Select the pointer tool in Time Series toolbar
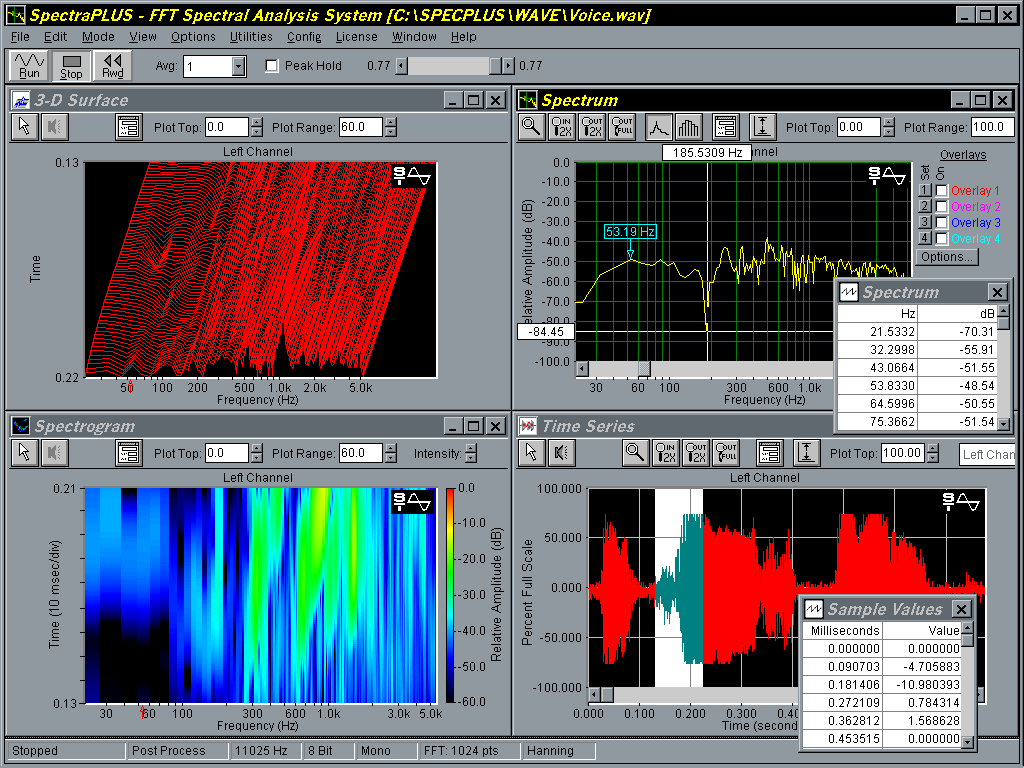This screenshot has width=1024, height=768. pos(532,453)
